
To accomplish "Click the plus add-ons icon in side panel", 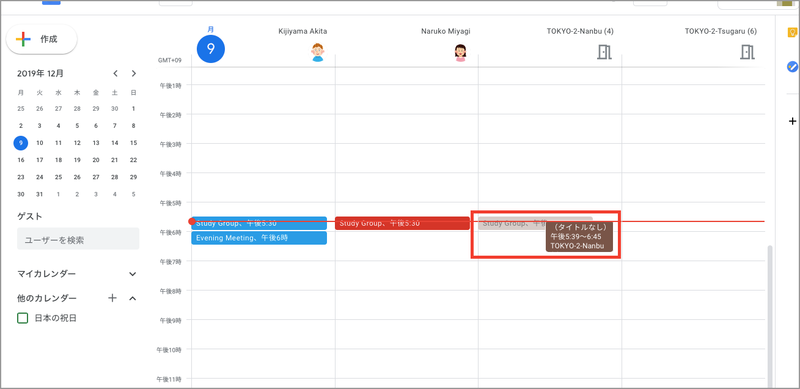I will coord(792,121).
